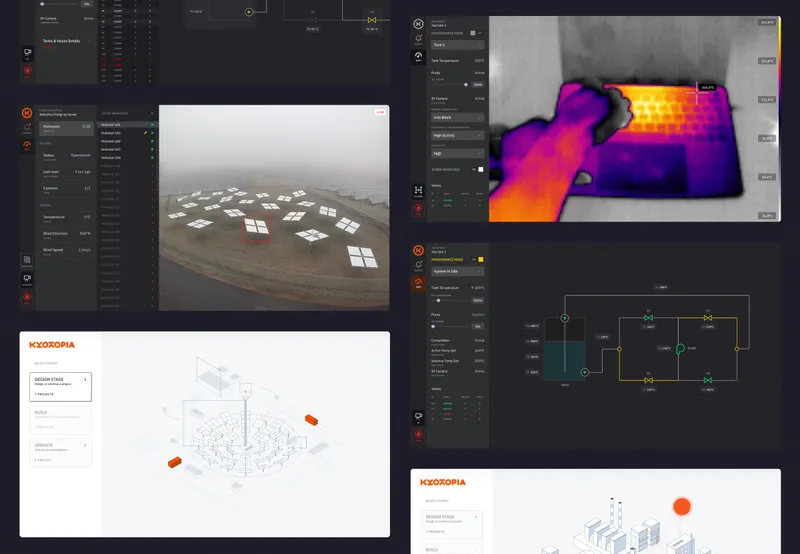Click Wind Speed 2.4m/s row

pyautogui.click(x=66, y=251)
